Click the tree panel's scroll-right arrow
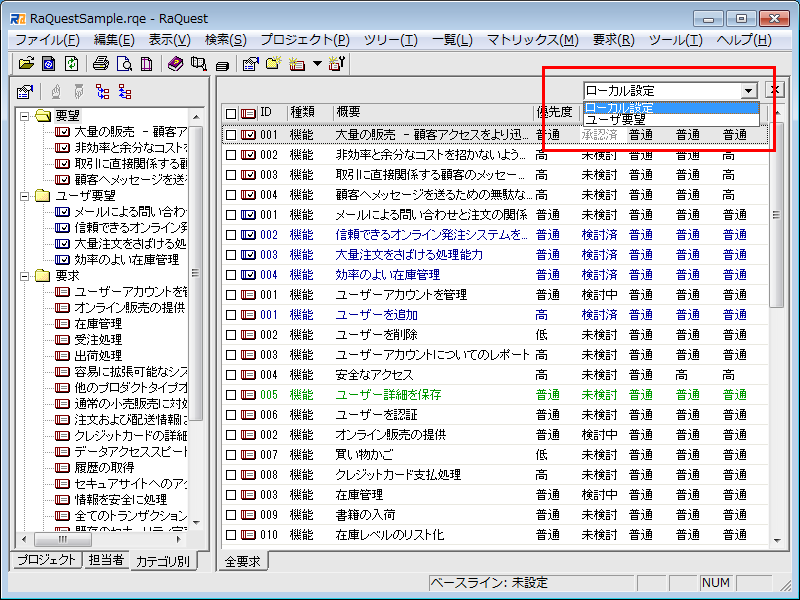This screenshot has height=600, width=800. tap(179, 539)
